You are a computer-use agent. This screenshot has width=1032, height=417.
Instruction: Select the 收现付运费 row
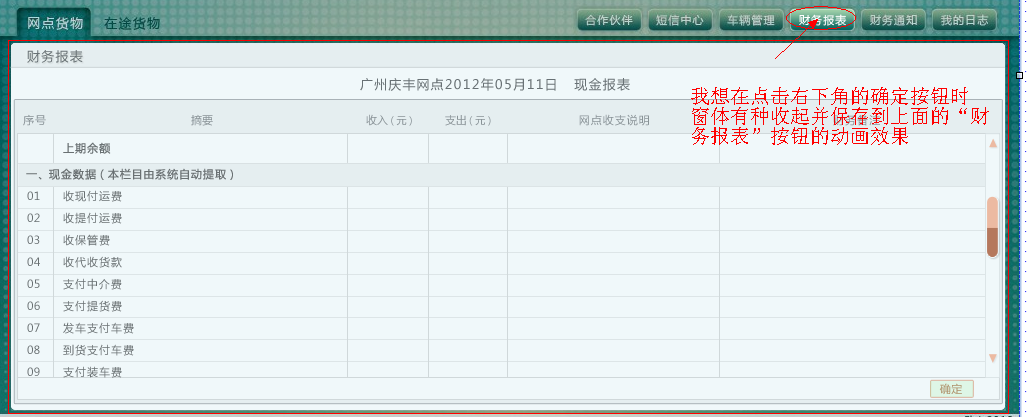tap(502, 197)
